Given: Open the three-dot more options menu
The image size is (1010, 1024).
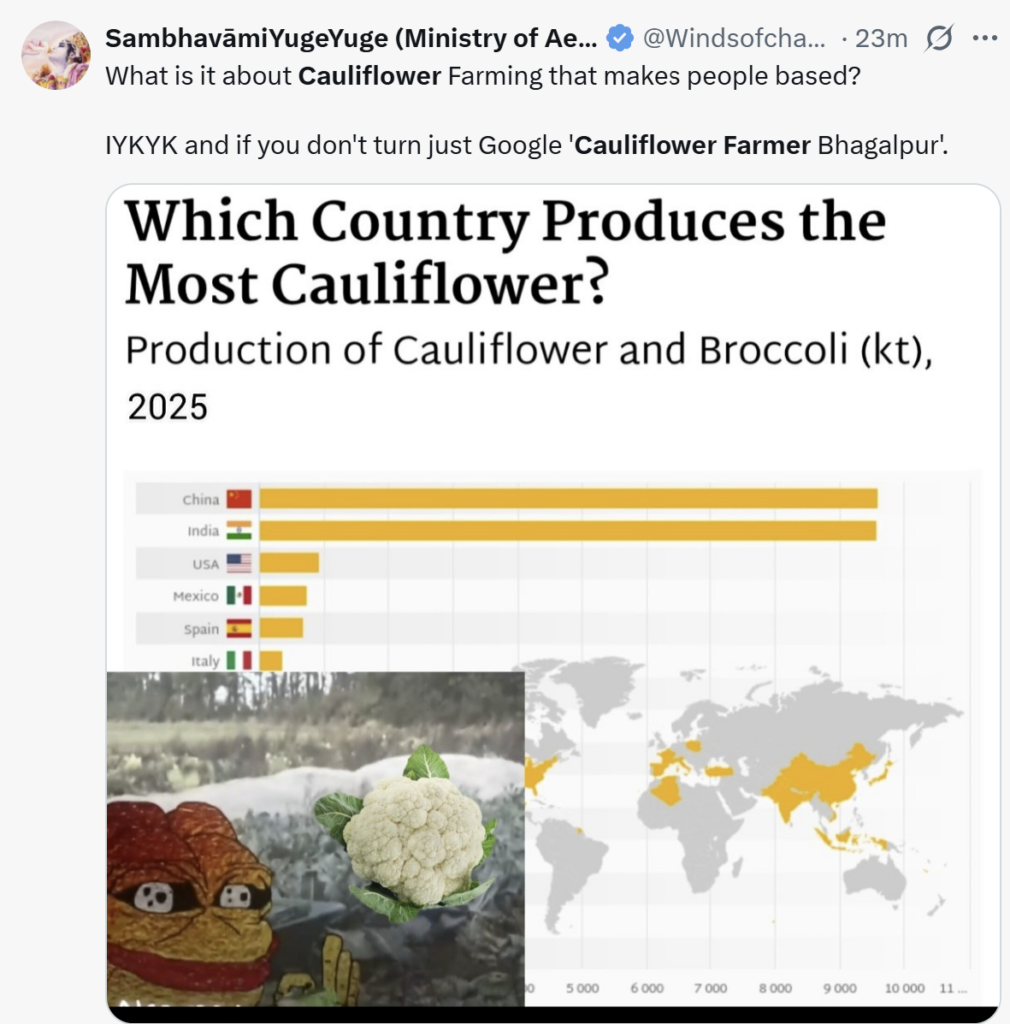Looking at the screenshot, I should coord(984,39).
